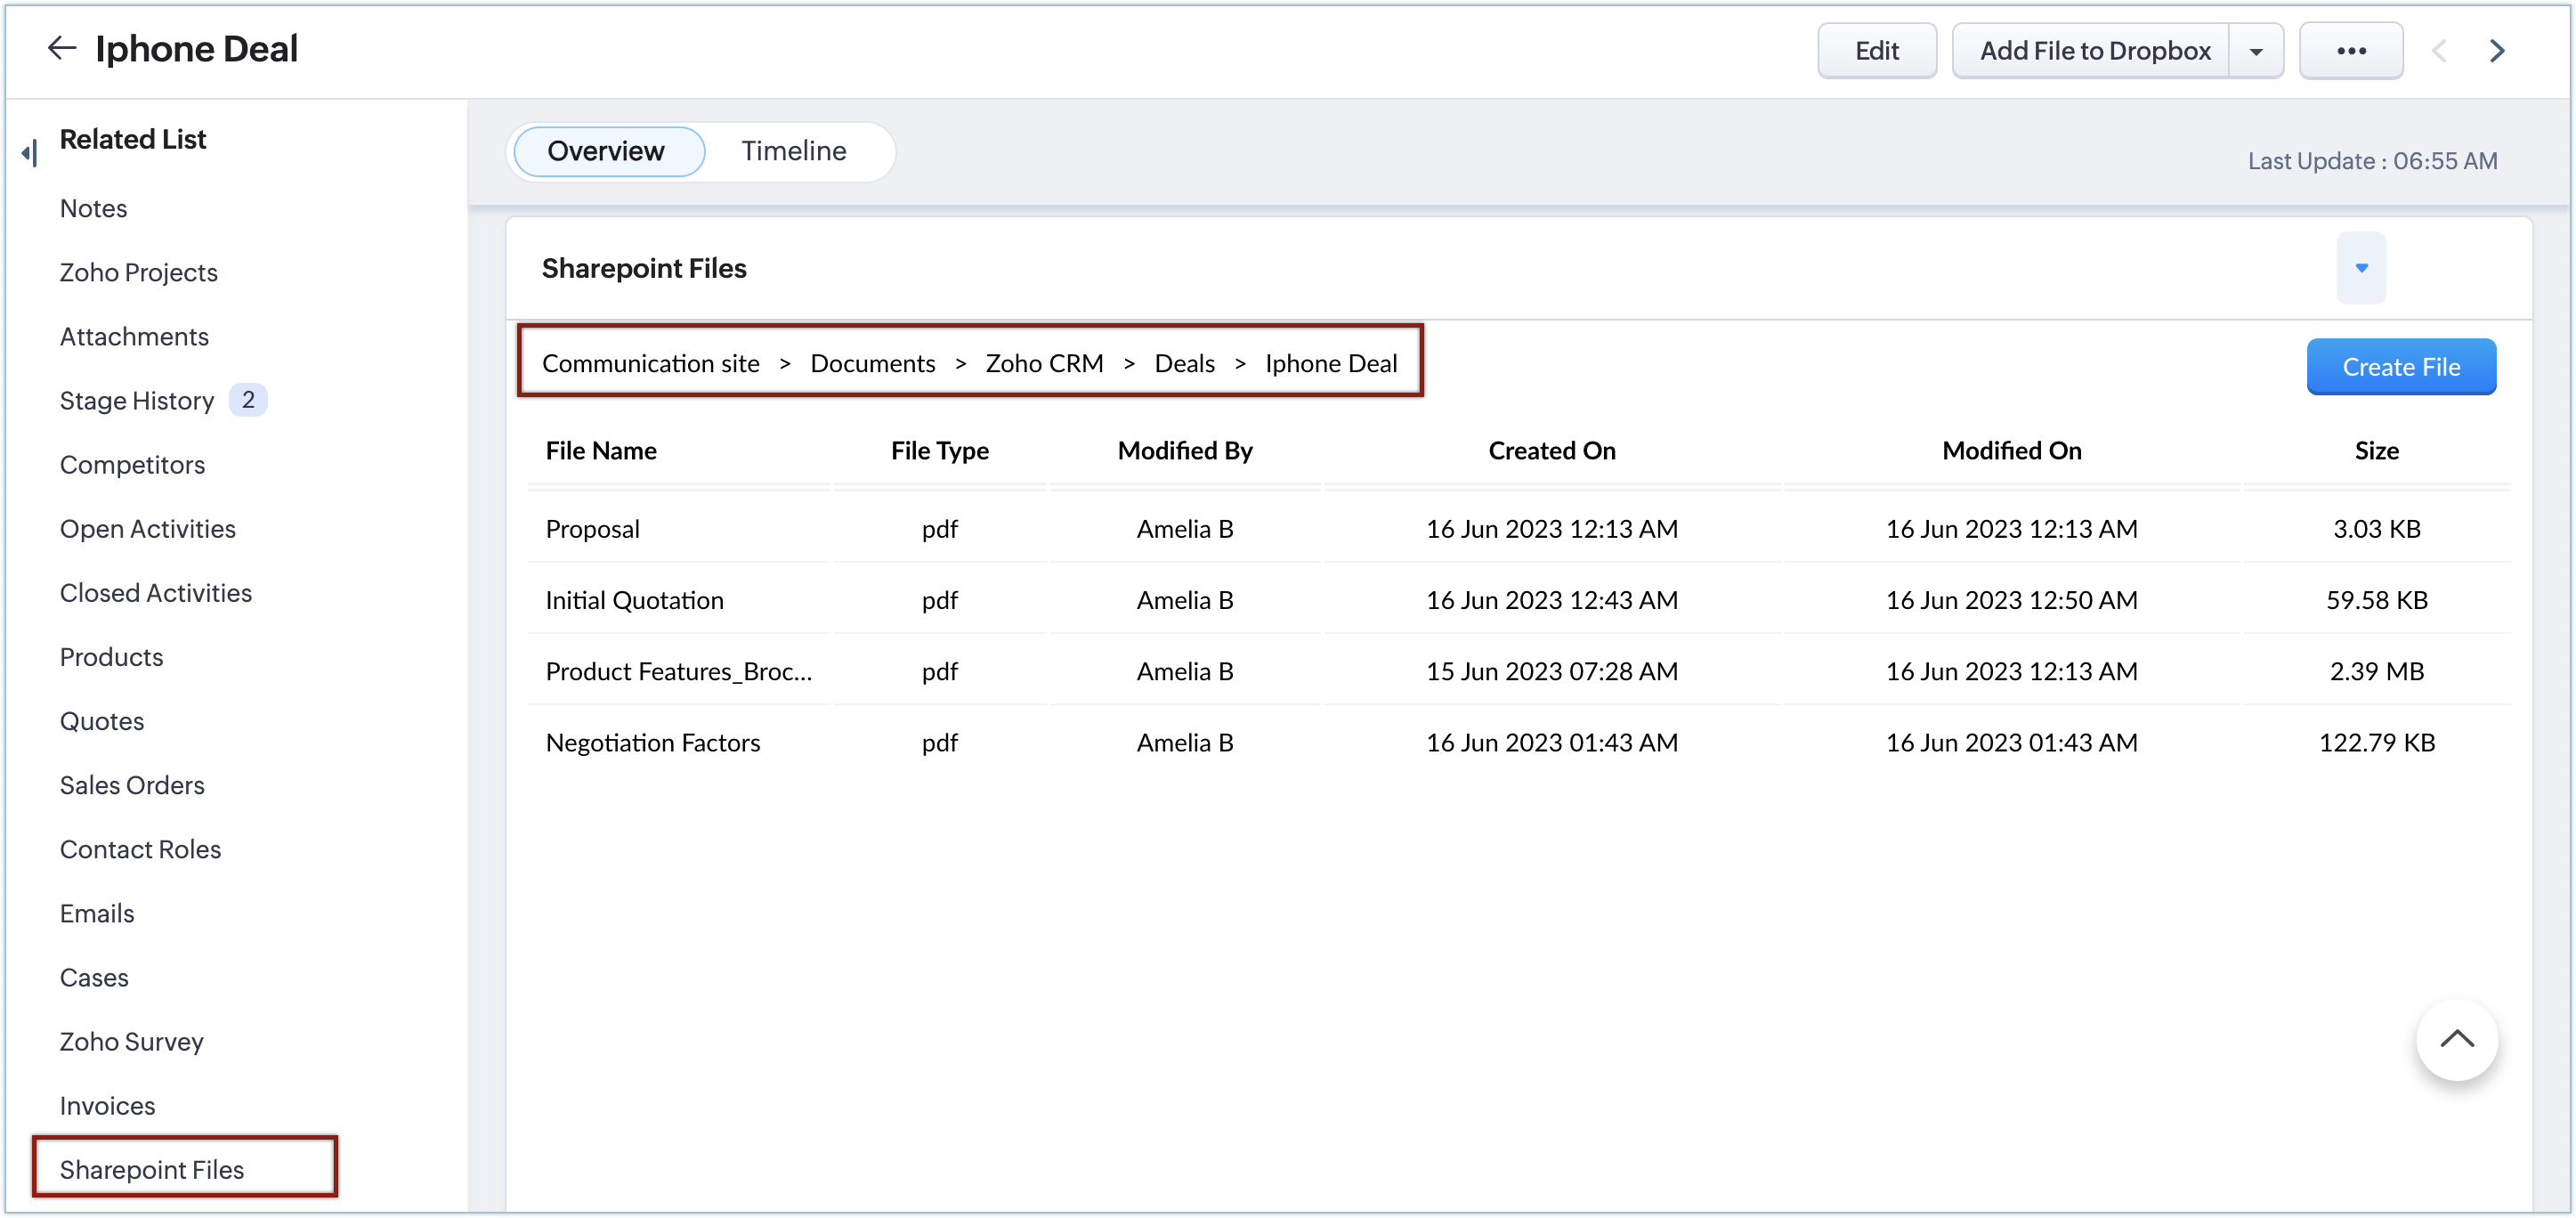Click the scroll-to-top round arrow button
The image size is (2576, 1218).
2456,1039
